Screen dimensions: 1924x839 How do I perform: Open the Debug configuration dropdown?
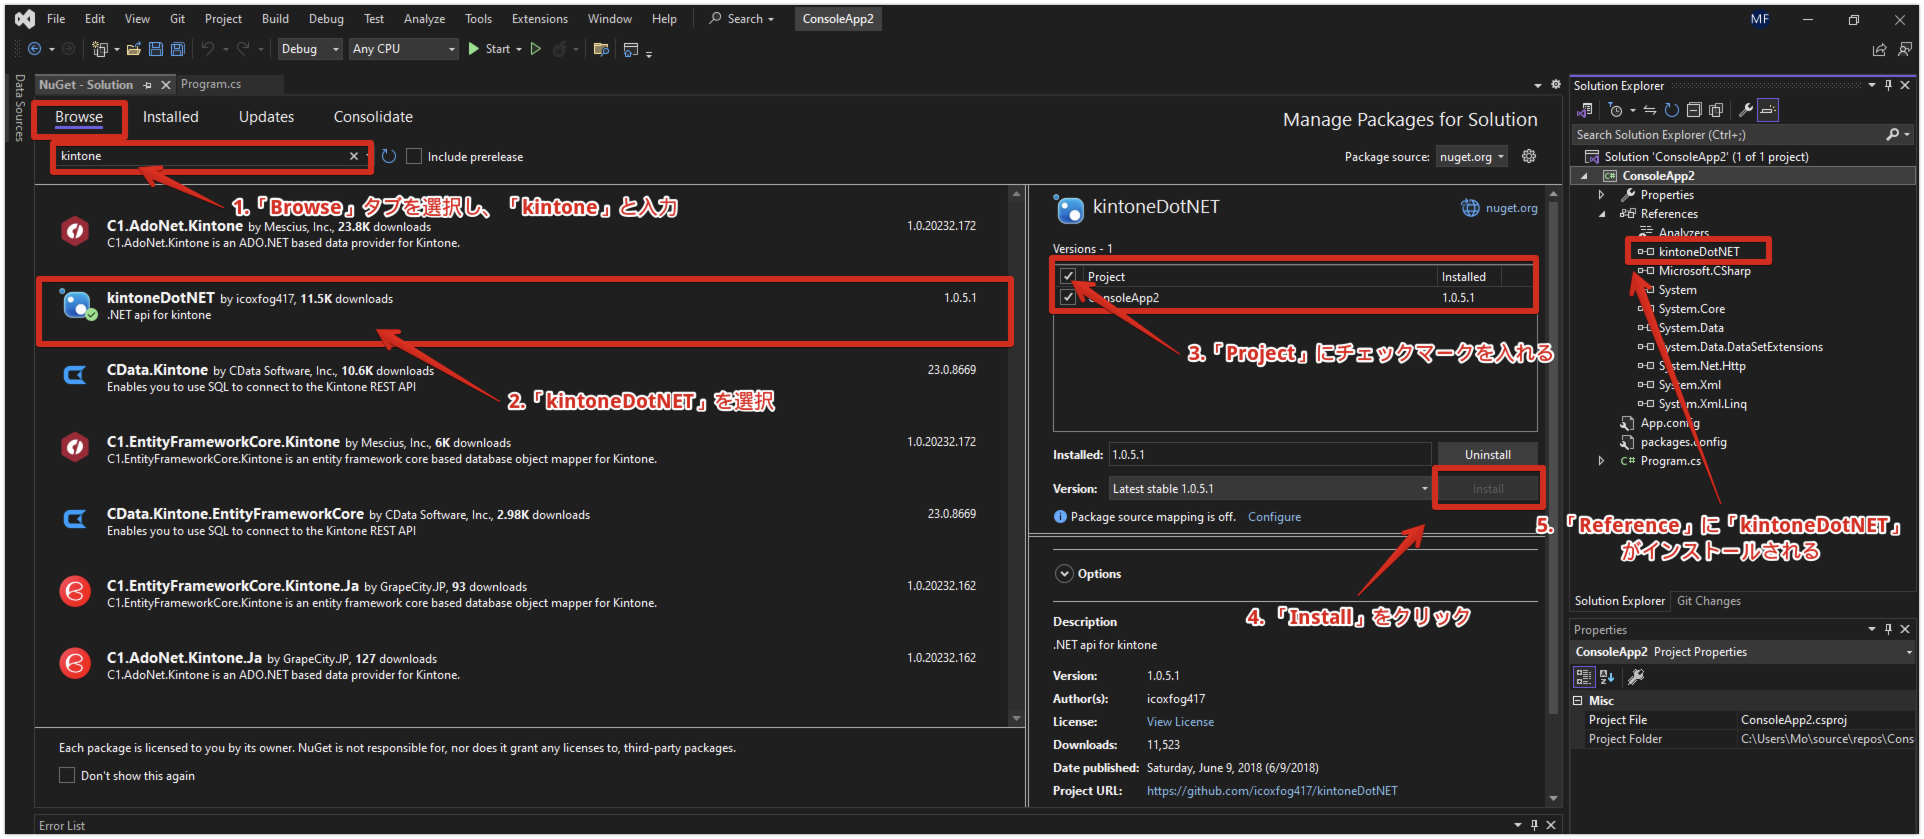pyautogui.click(x=310, y=49)
